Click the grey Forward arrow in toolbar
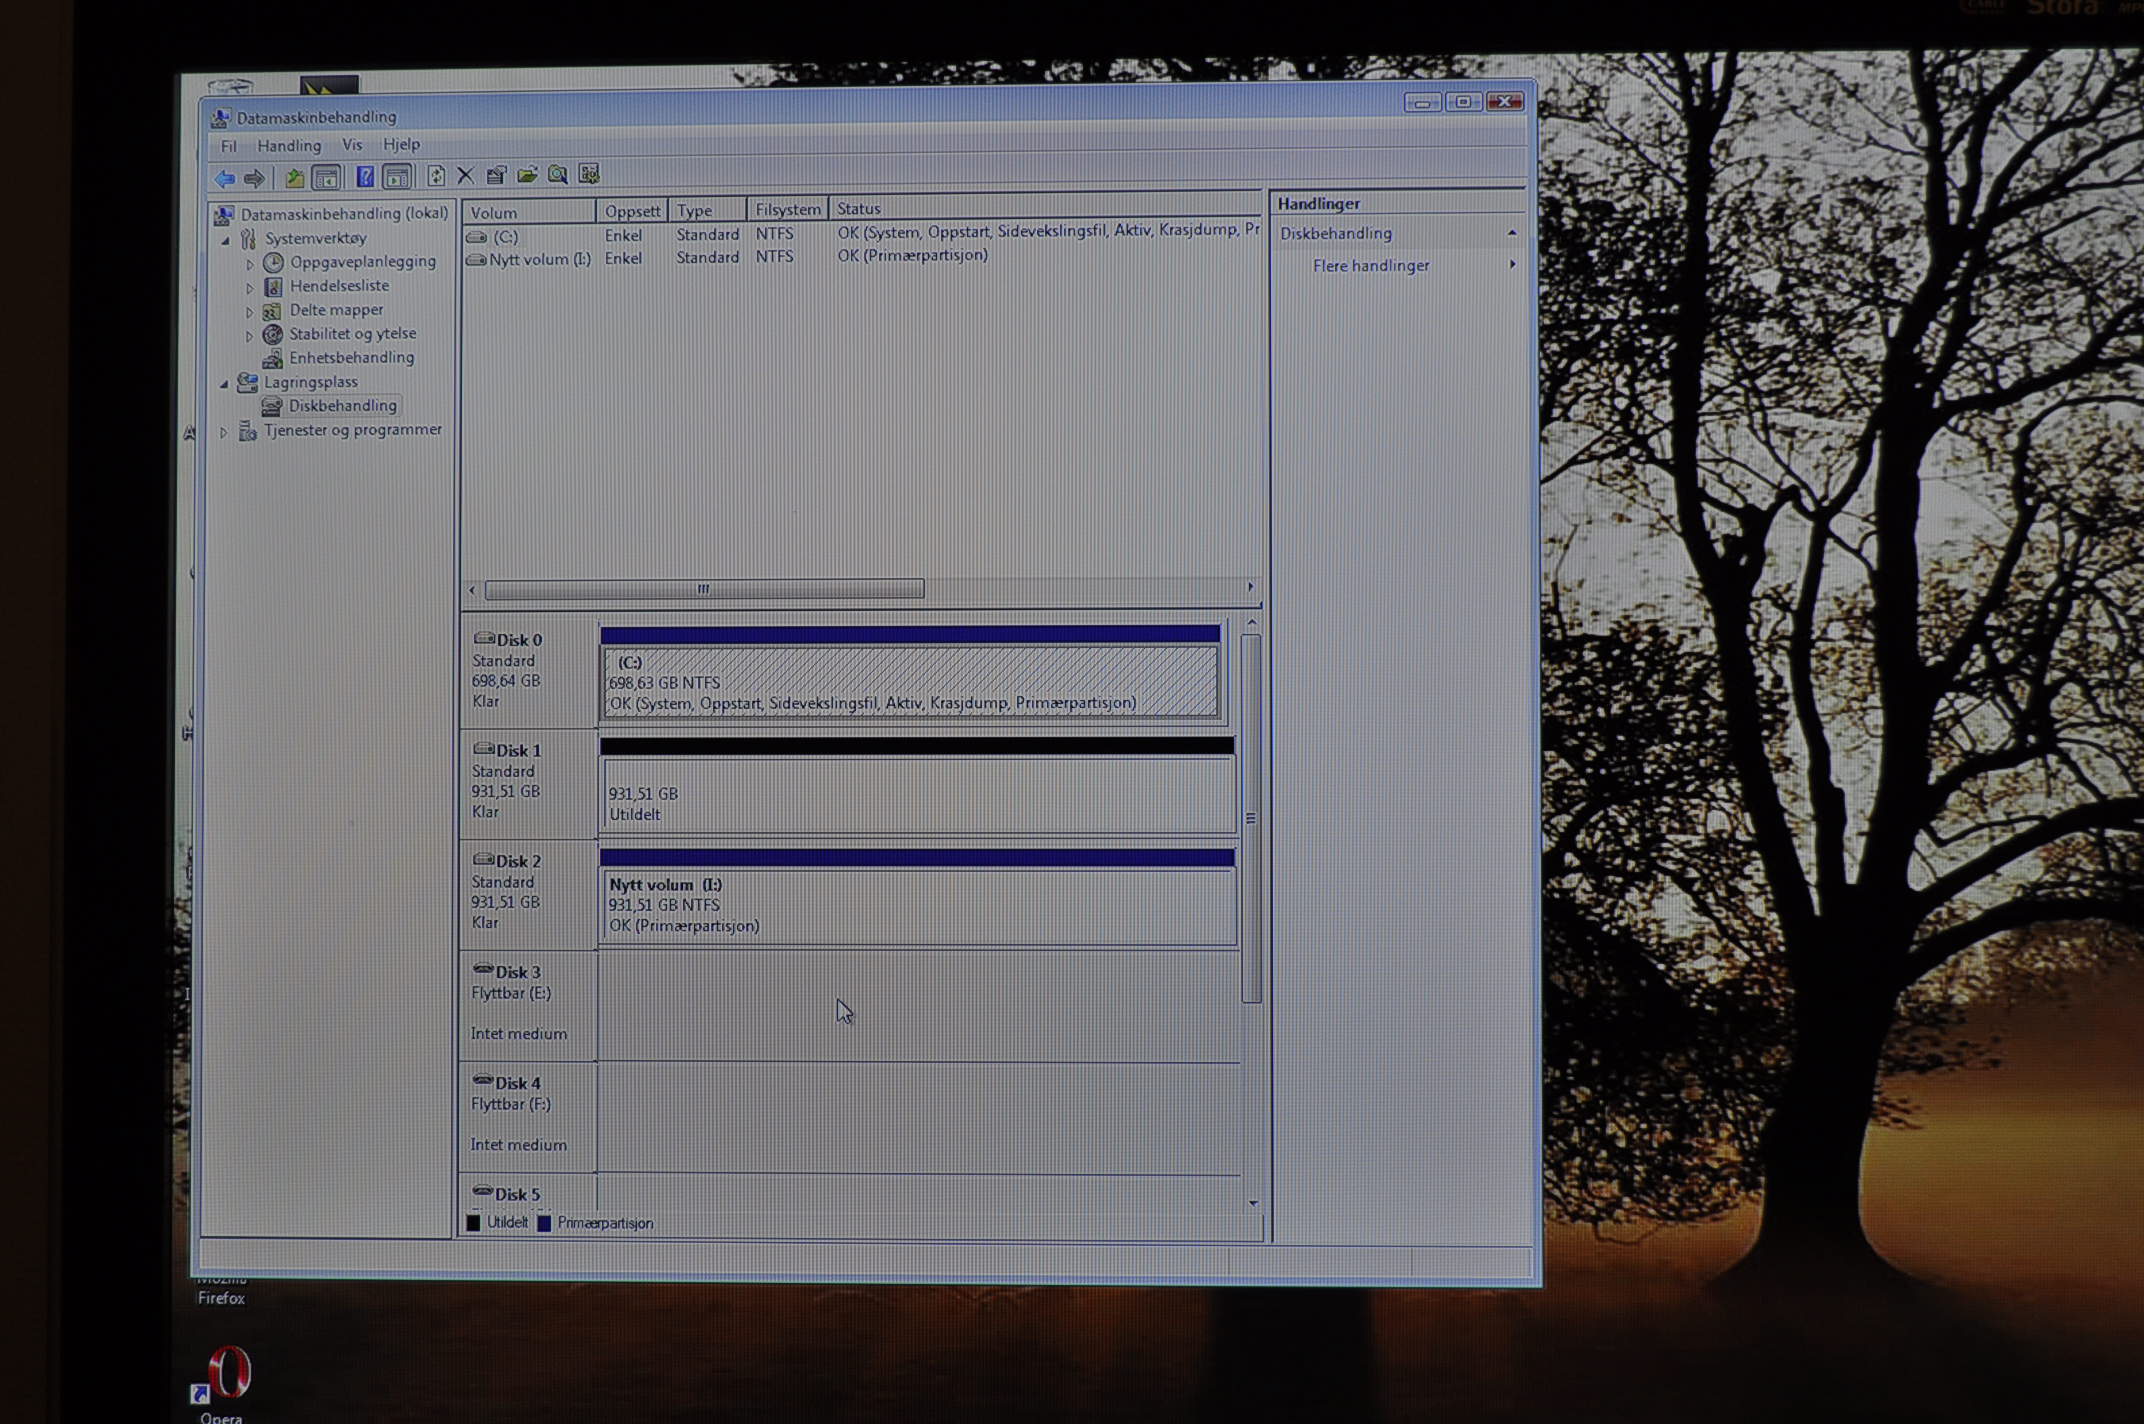 tap(255, 178)
